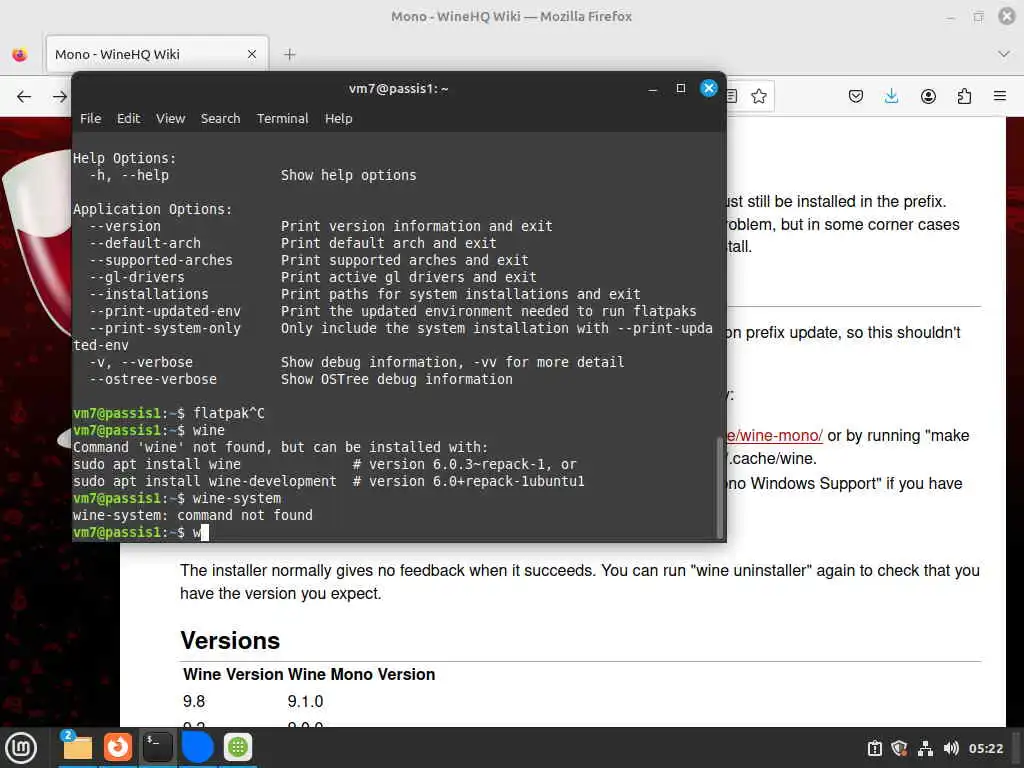The height and width of the screenshot is (768, 1024).
Task: Open a new Firefox tab with plus
Action: click(x=290, y=54)
